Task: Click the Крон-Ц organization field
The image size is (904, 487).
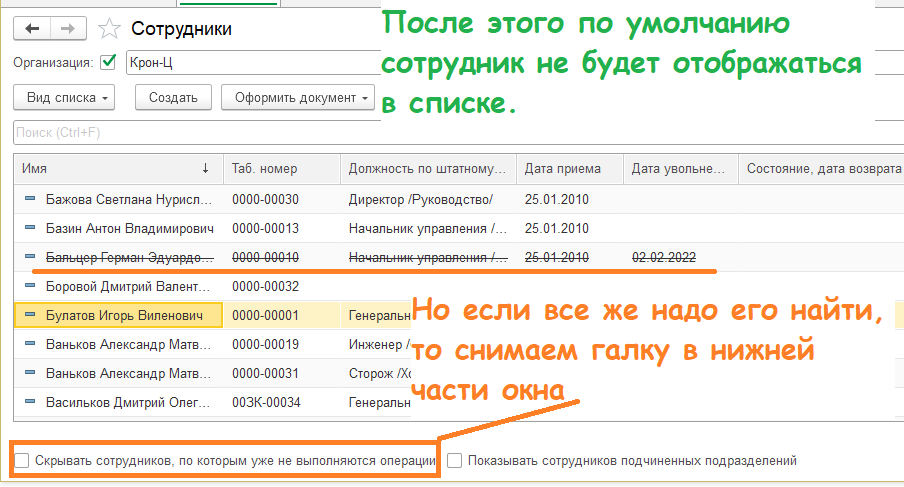Action: [x=254, y=62]
